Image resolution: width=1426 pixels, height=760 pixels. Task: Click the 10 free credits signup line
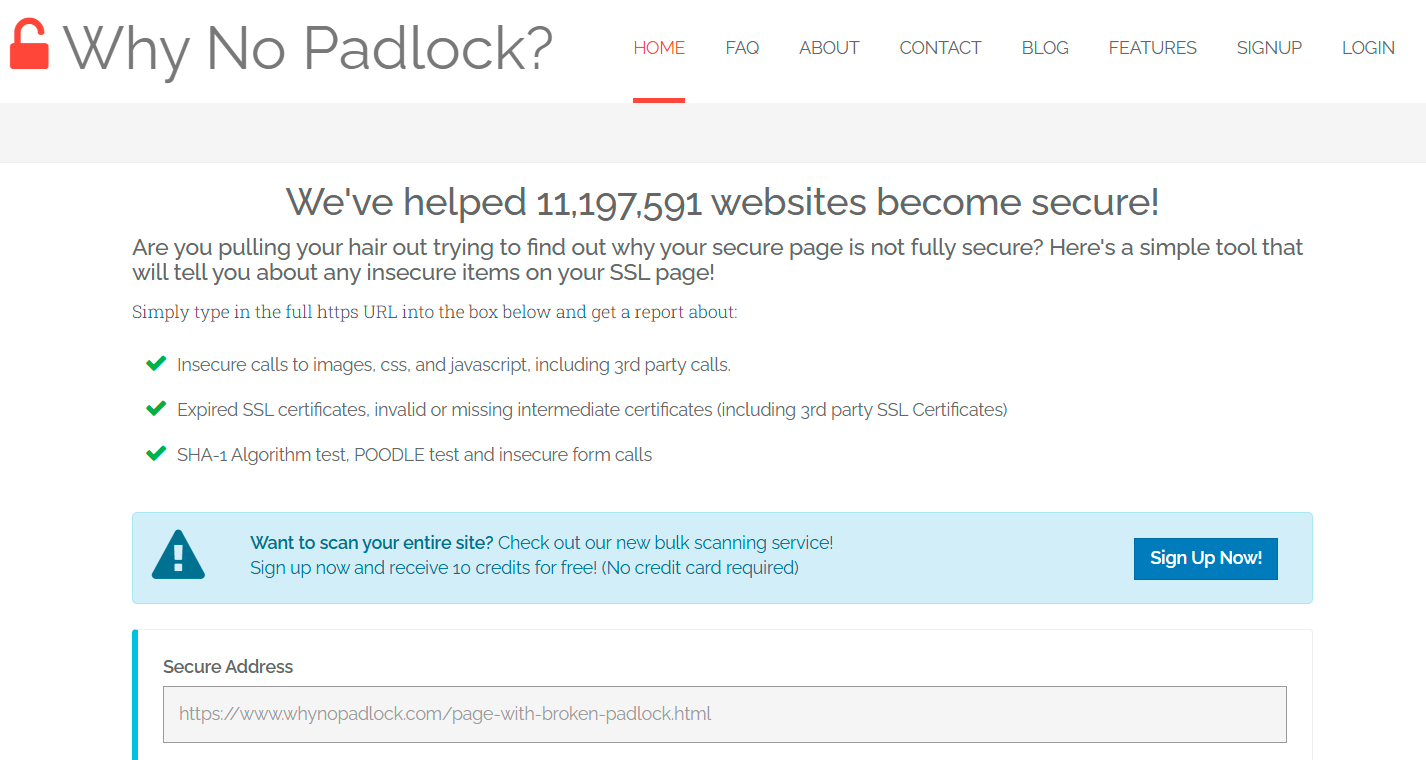coord(524,568)
